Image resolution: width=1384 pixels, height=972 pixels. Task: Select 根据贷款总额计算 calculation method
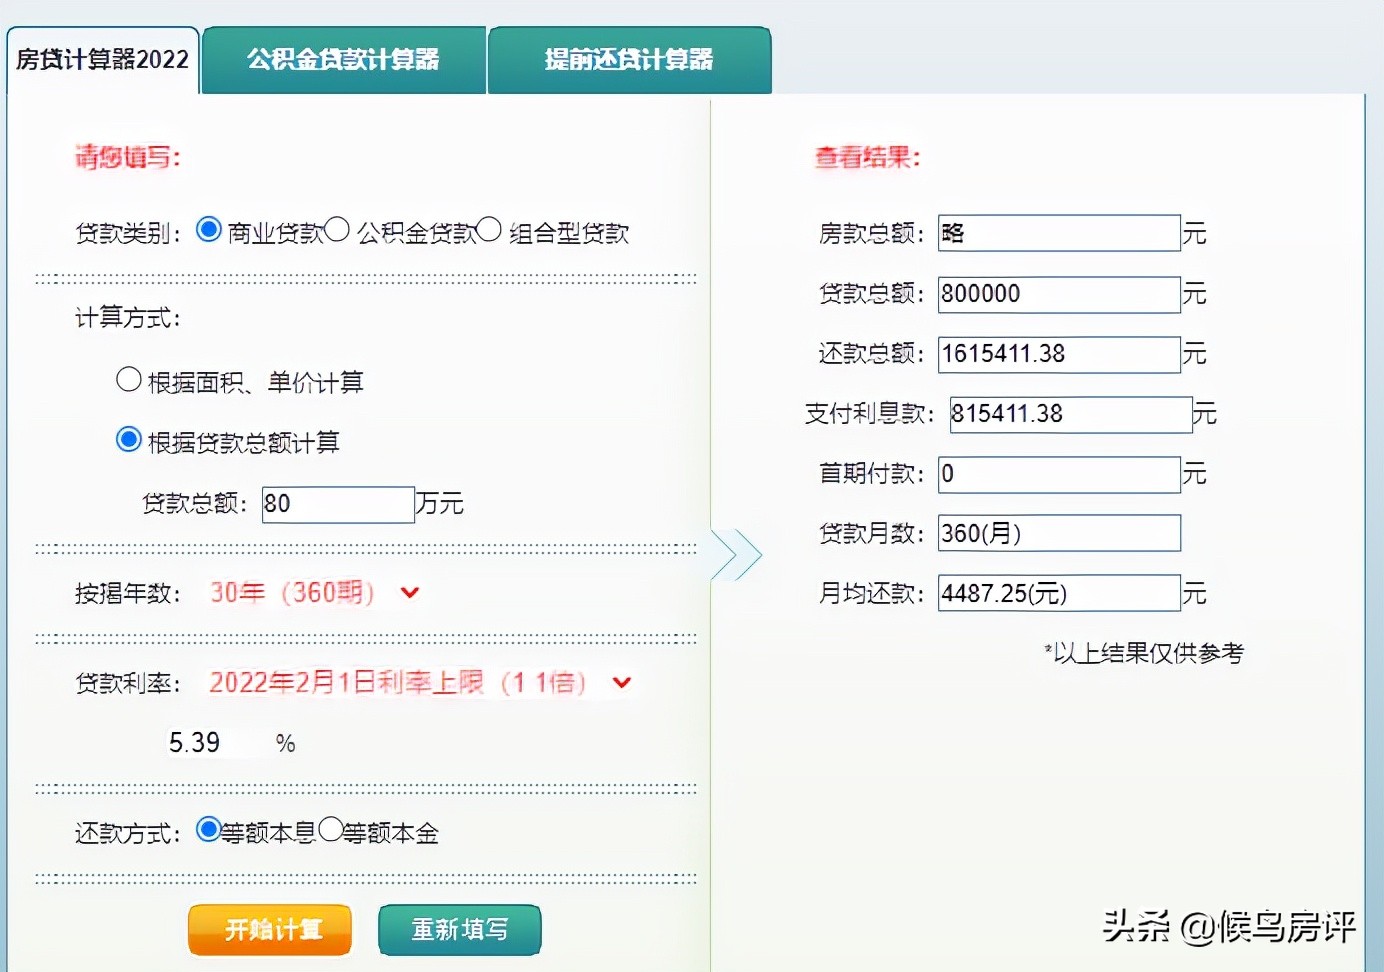tap(129, 439)
